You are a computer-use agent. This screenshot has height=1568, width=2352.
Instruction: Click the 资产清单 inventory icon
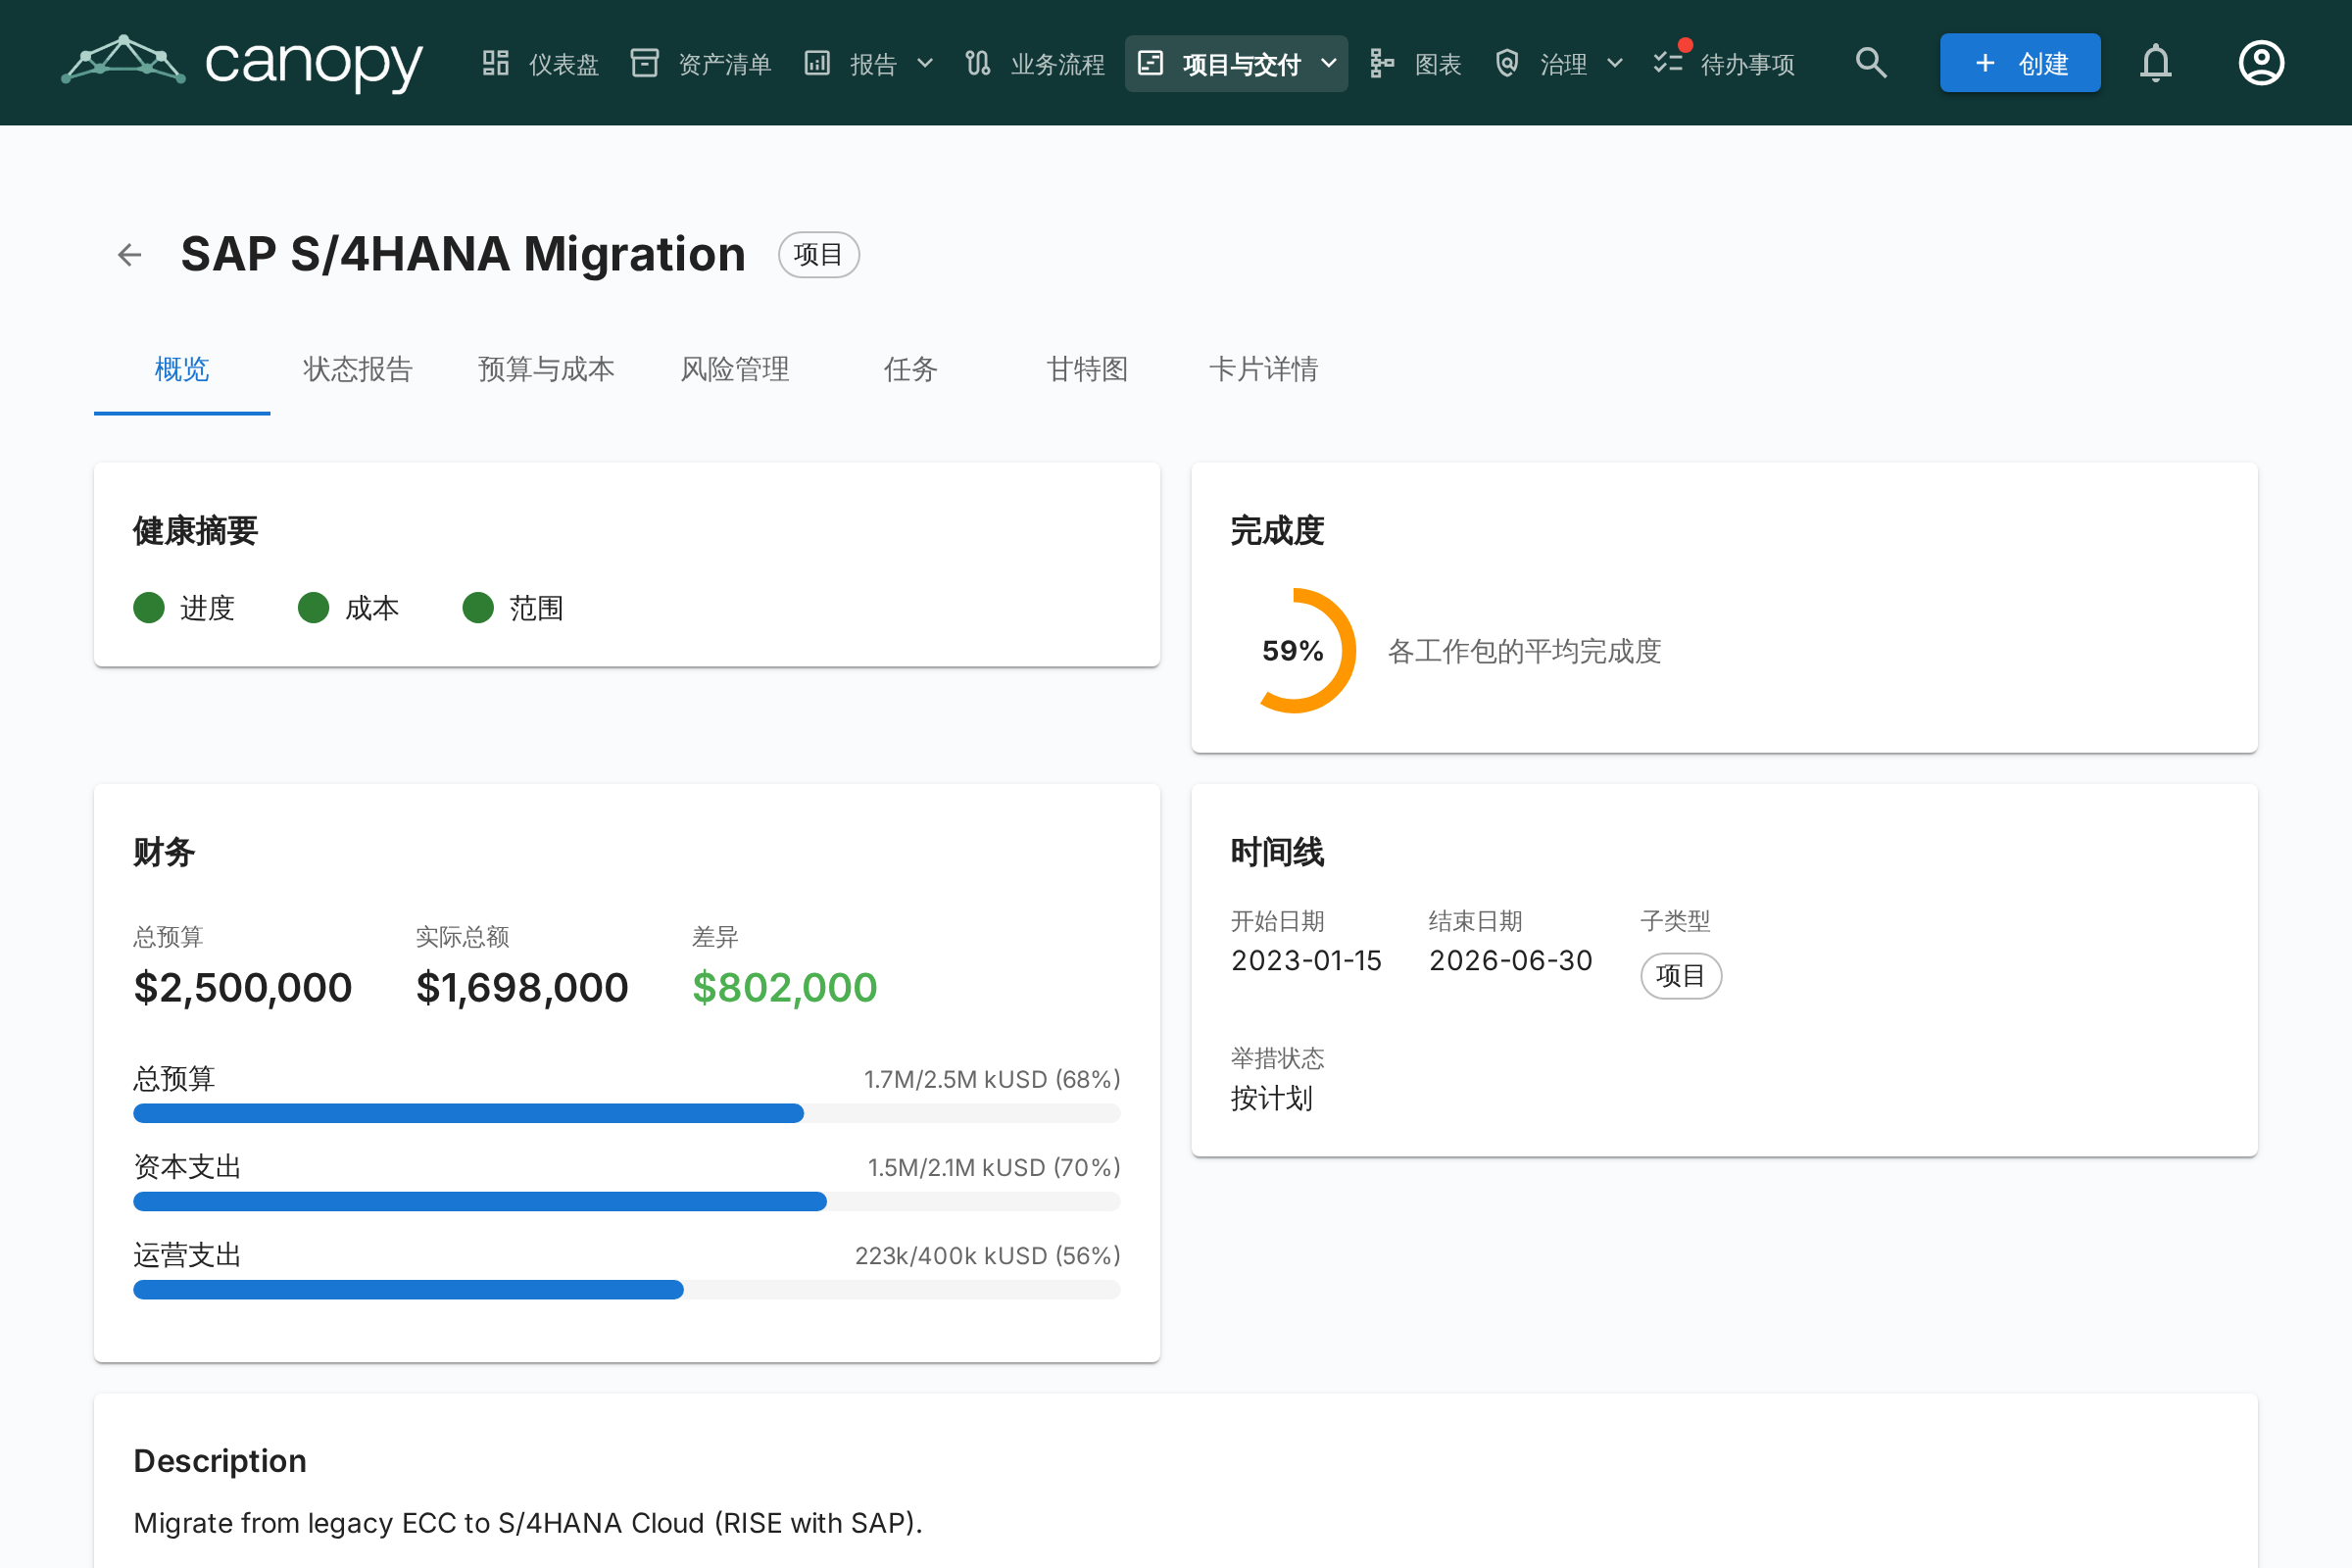645,63
